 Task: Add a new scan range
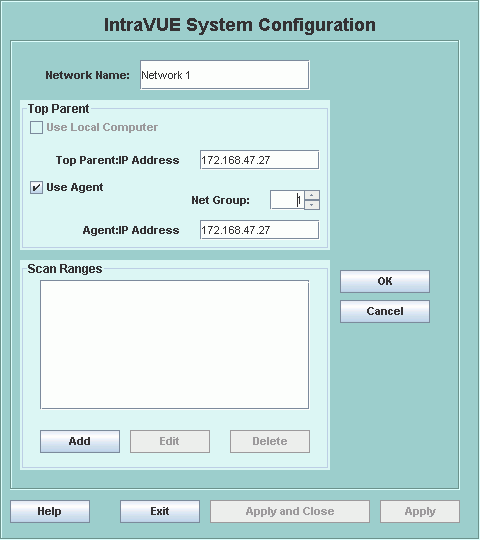[x=80, y=442]
